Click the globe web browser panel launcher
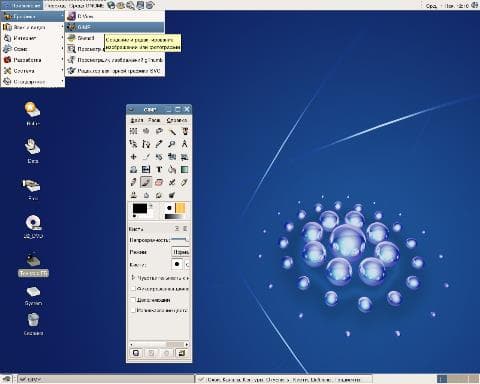This screenshot has height=384, width=480. pos(111,5)
